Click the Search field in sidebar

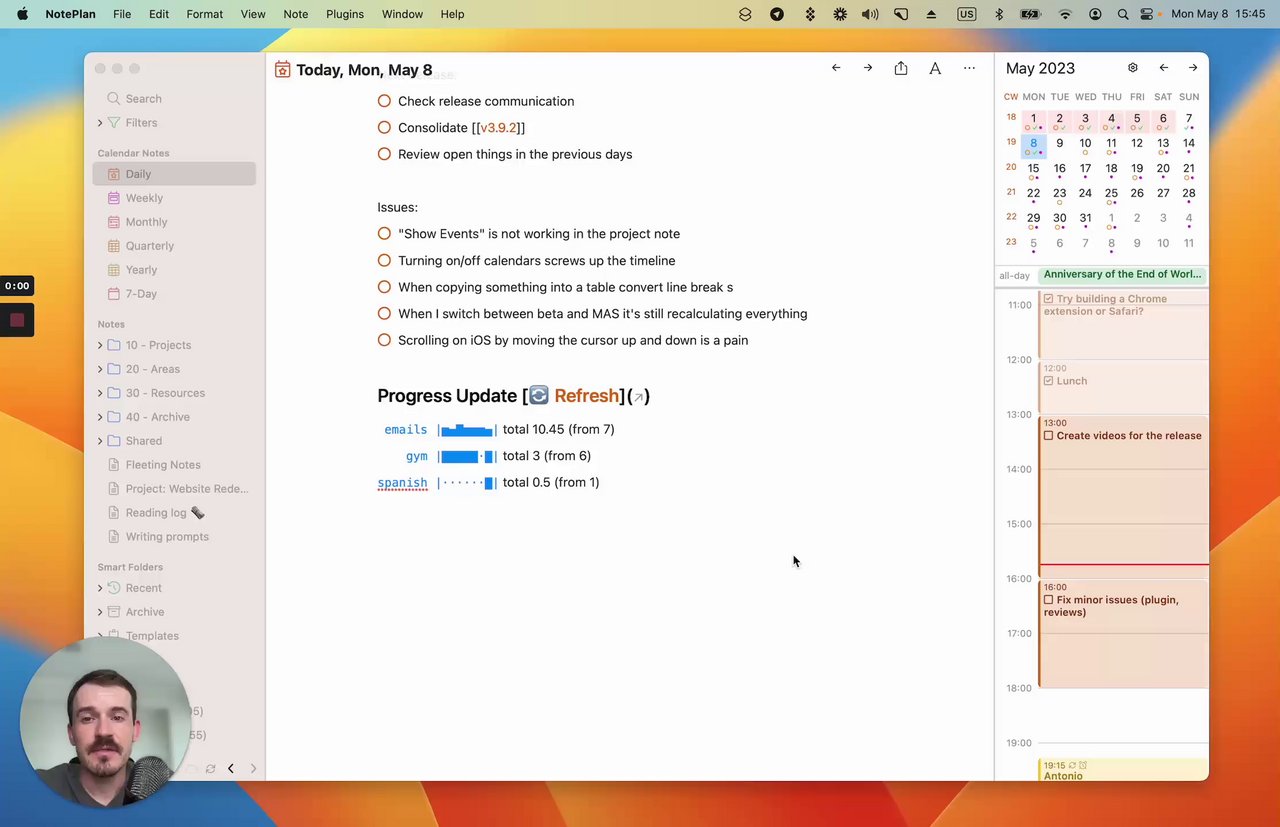click(x=175, y=99)
